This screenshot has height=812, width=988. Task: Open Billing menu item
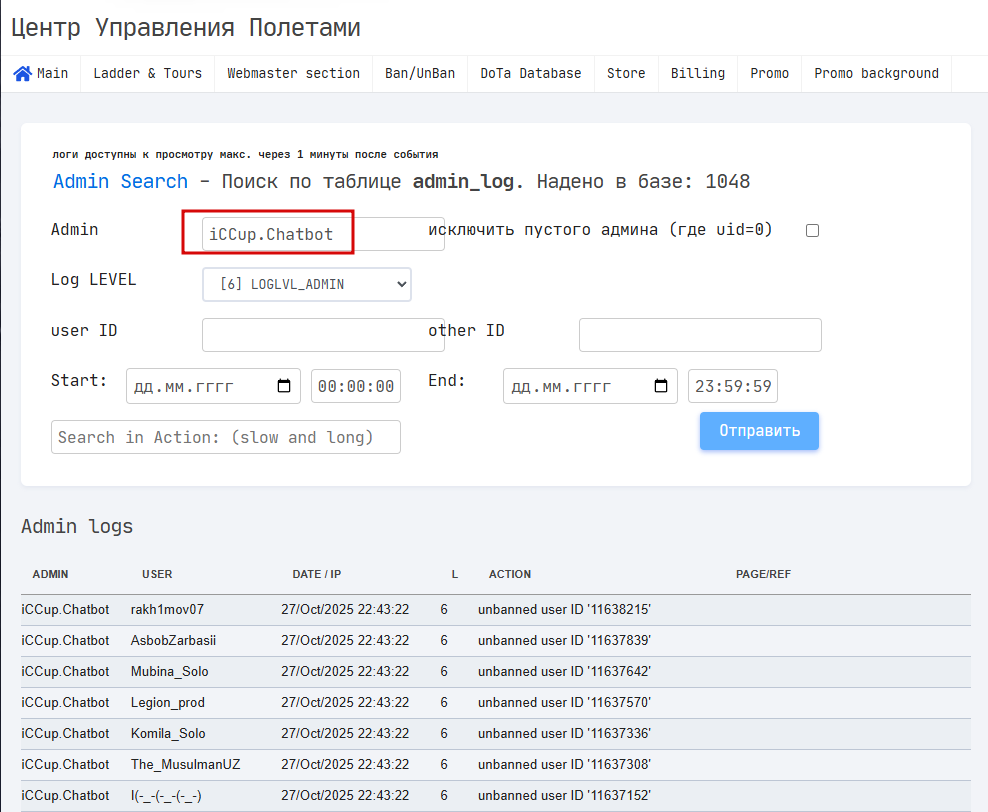click(698, 74)
